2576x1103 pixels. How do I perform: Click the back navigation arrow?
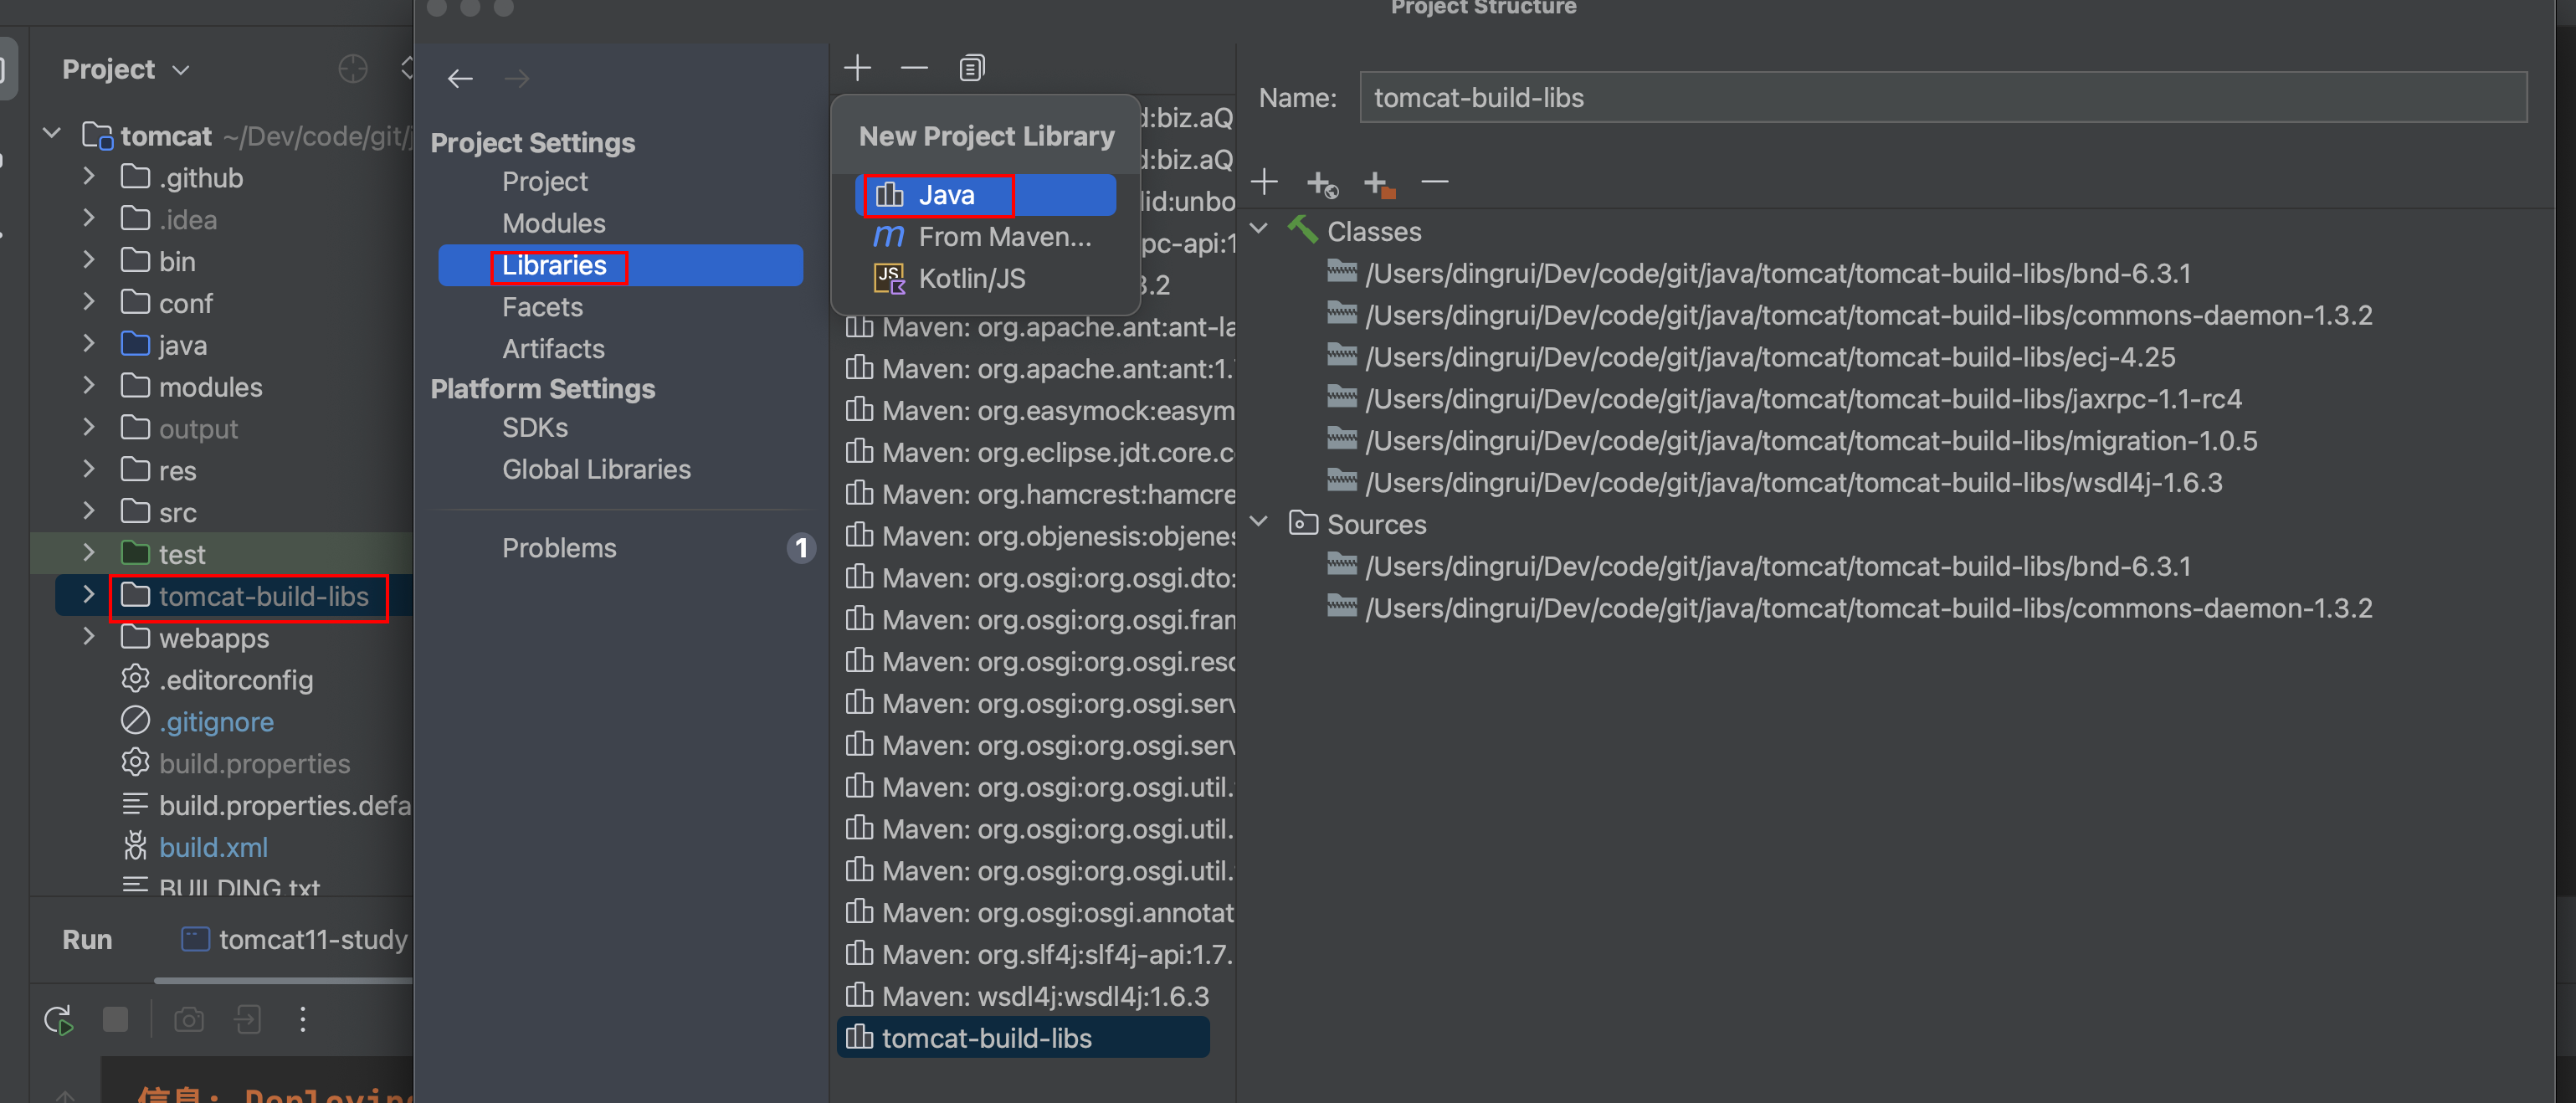click(x=460, y=78)
